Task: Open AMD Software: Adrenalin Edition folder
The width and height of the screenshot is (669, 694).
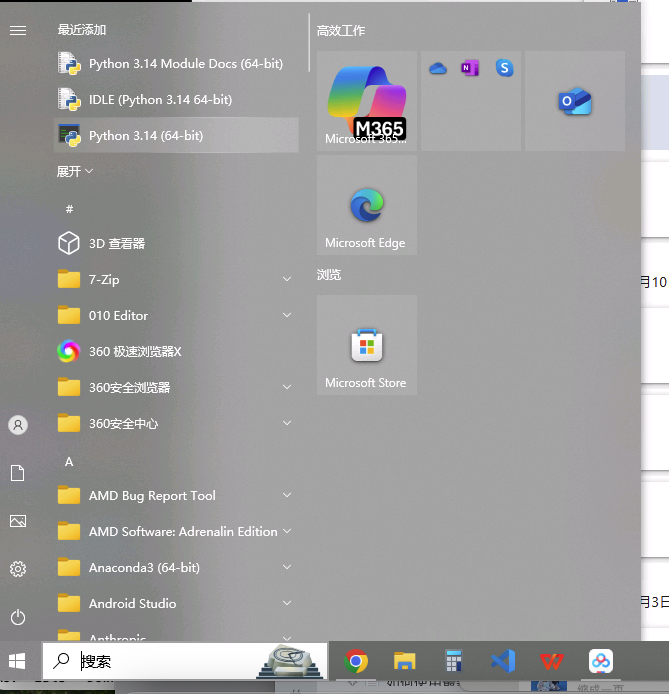Action: coord(176,531)
